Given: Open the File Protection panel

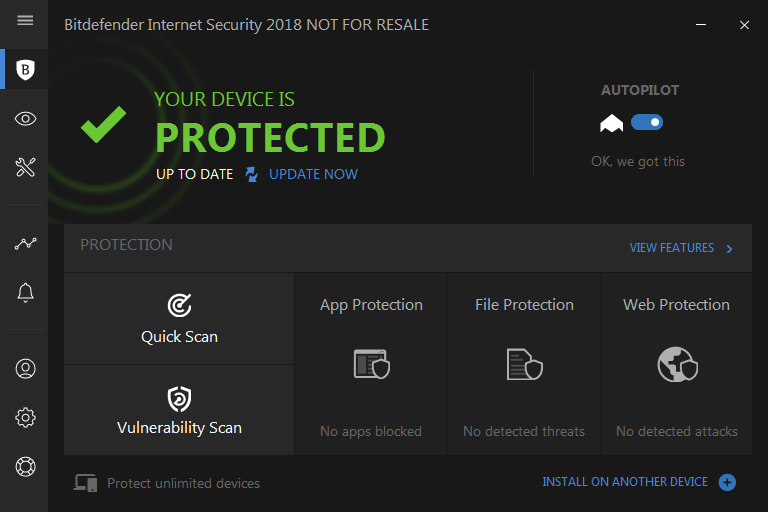Looking at the screenshot, I should click(524, 364).
